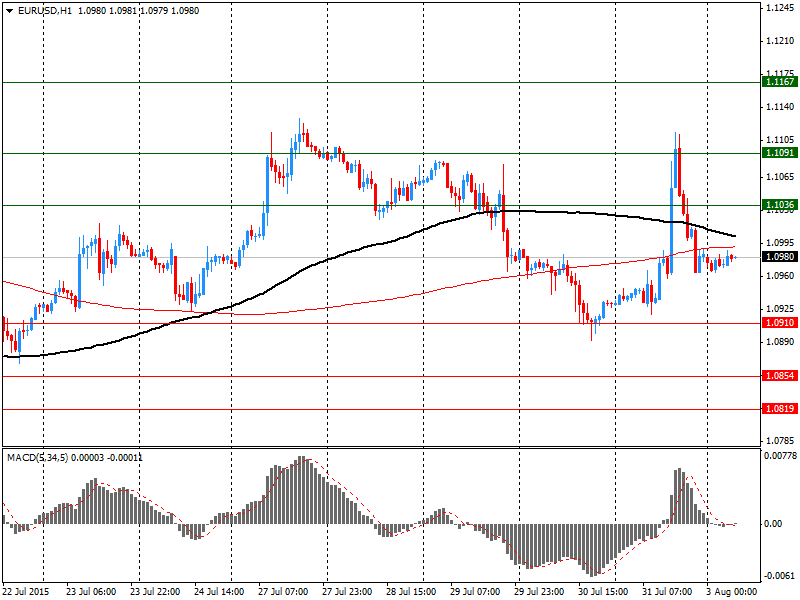Click the 1.1245 price scale value
Viewport: 800px width, 600px height.
tap(781, 7)
